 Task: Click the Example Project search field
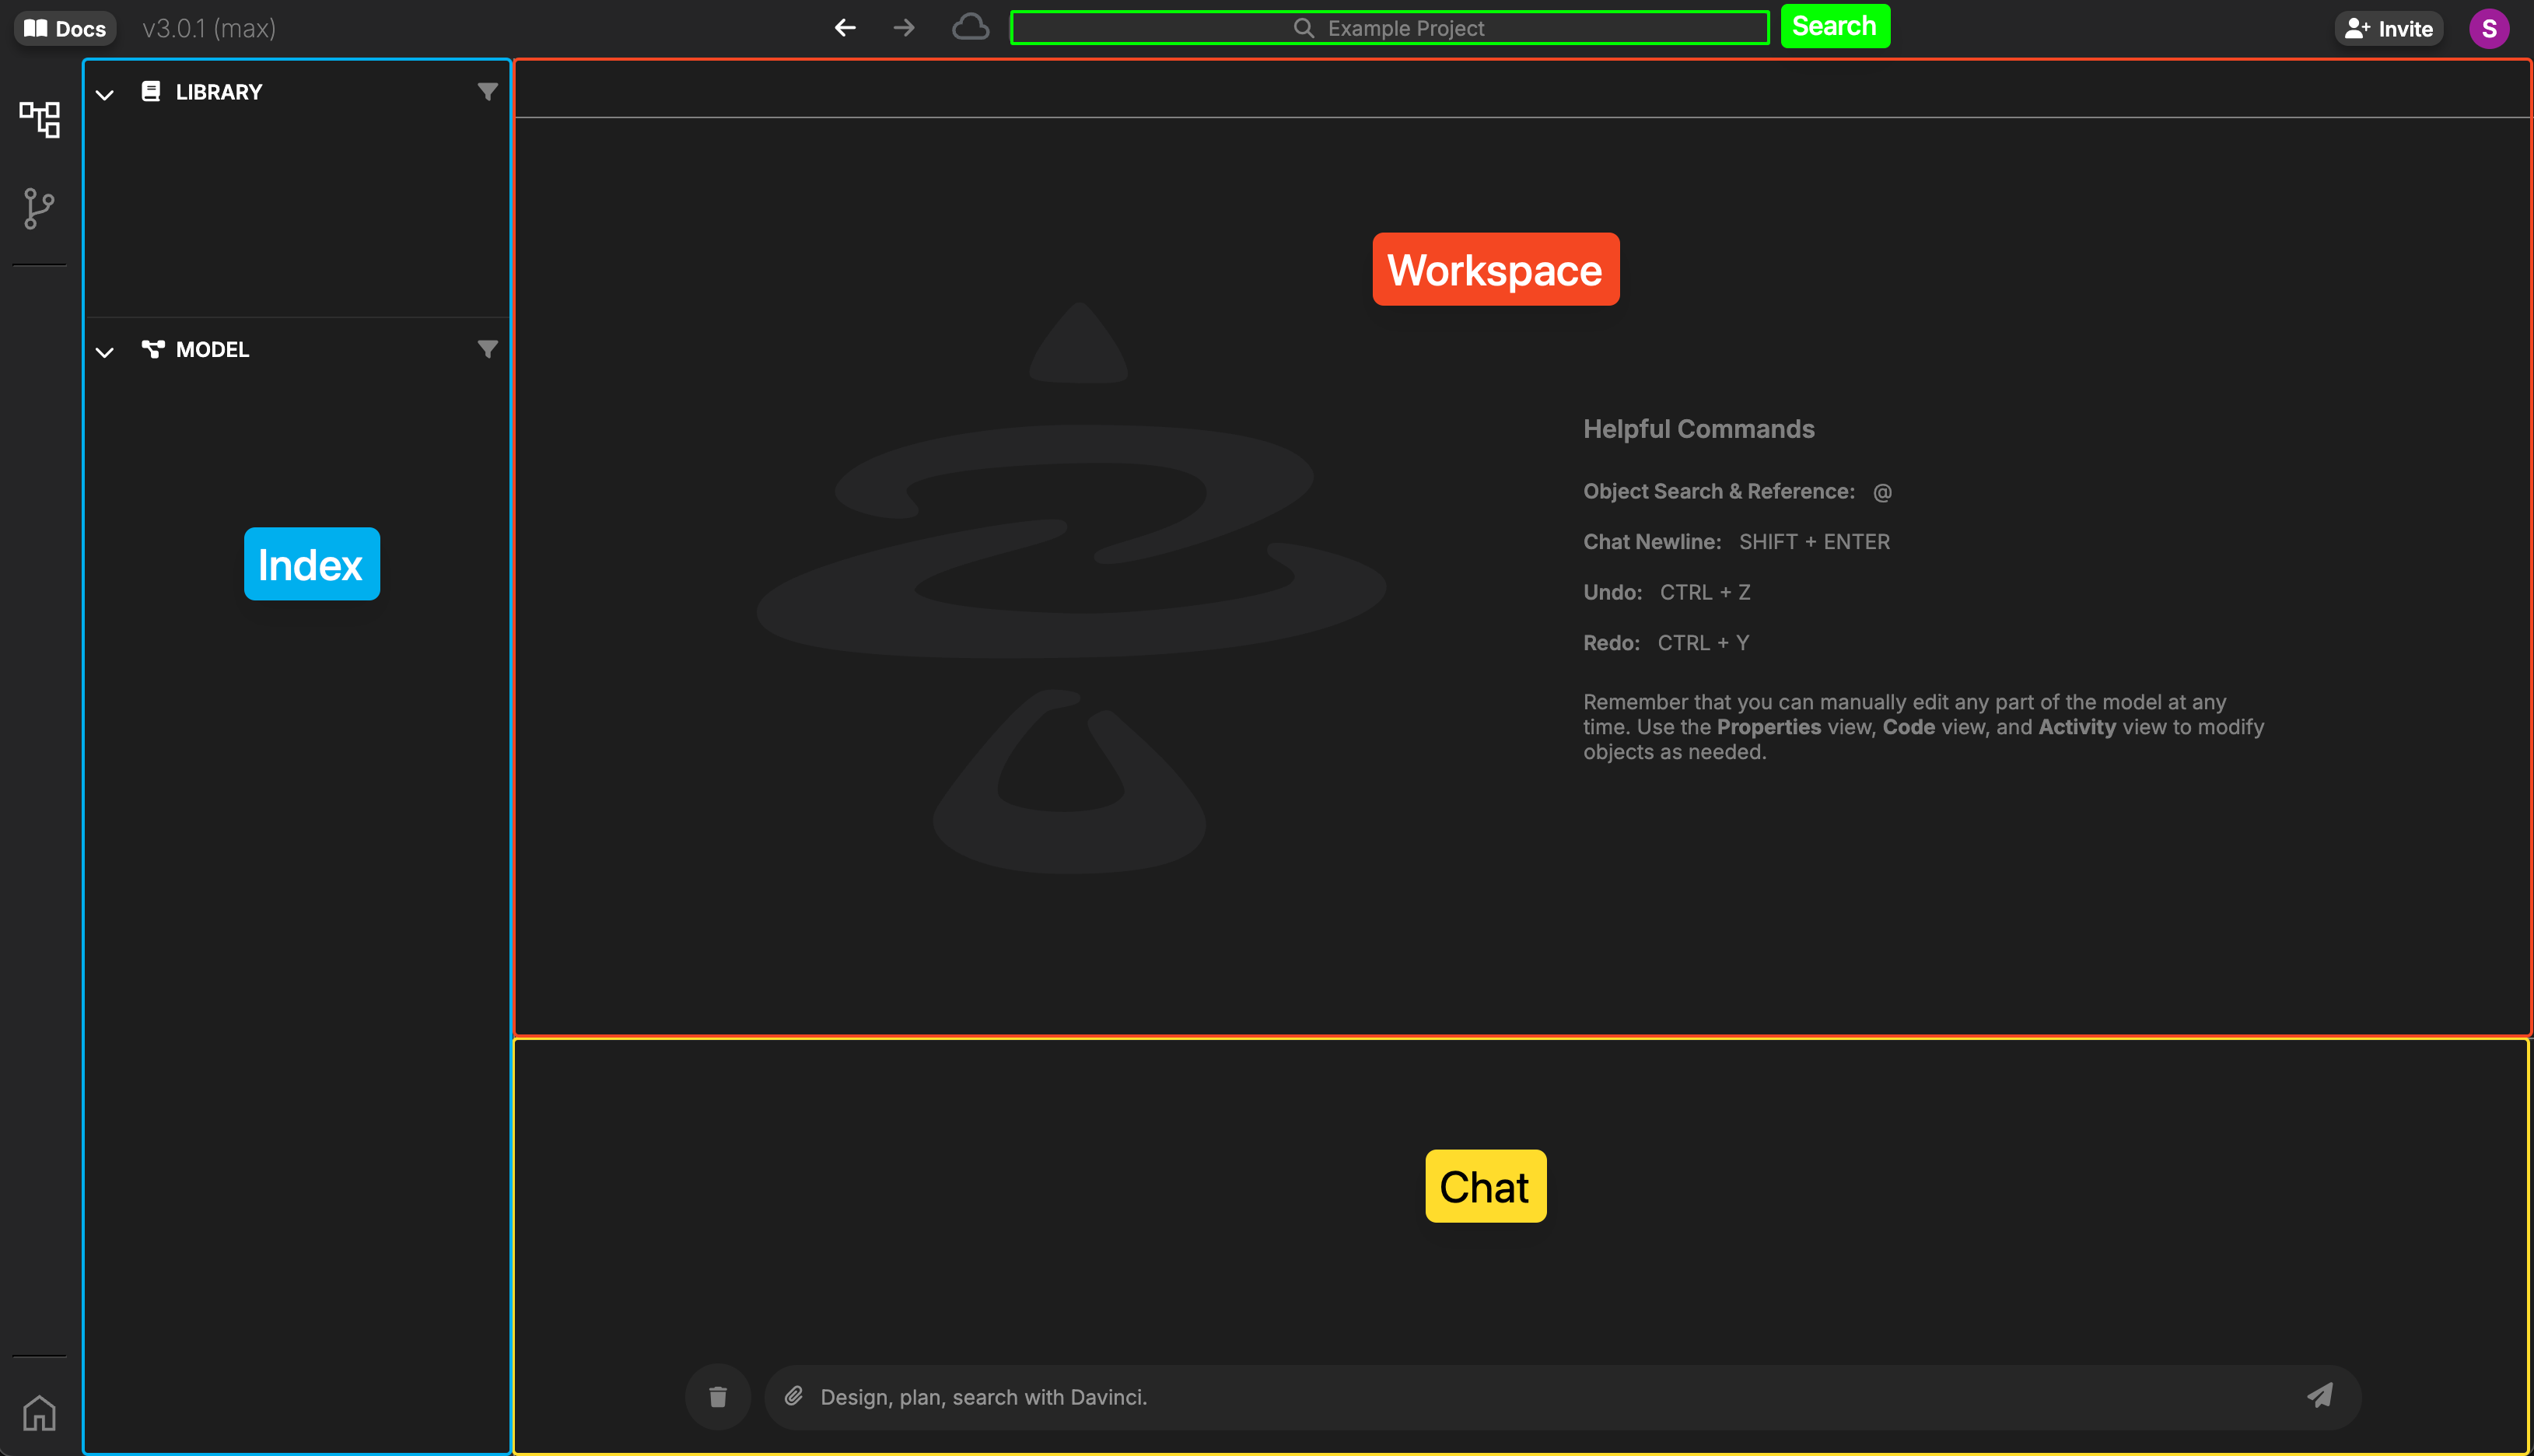(x=1389, y=28)
